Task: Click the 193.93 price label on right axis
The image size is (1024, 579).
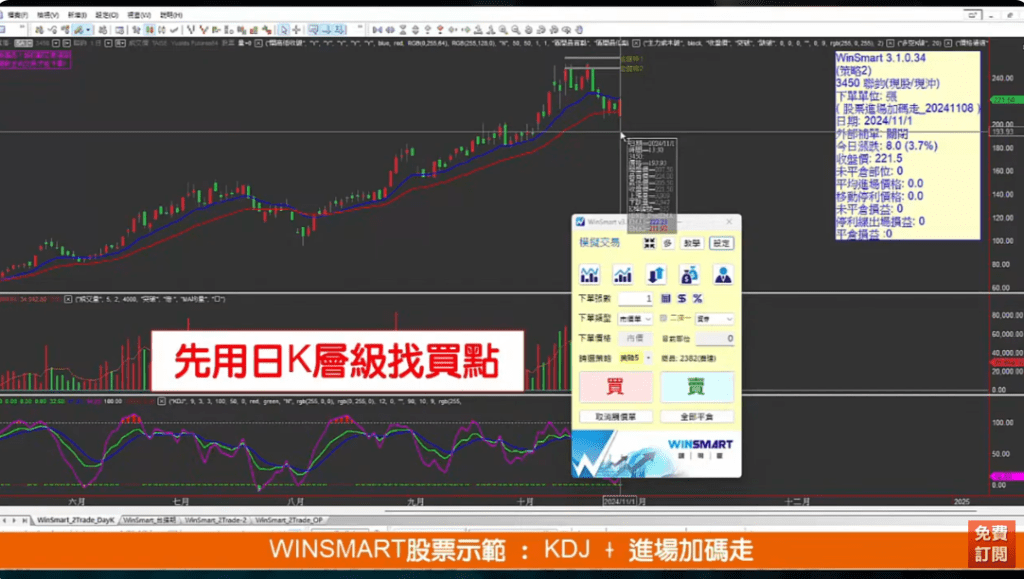Action: click(1002, 132)
